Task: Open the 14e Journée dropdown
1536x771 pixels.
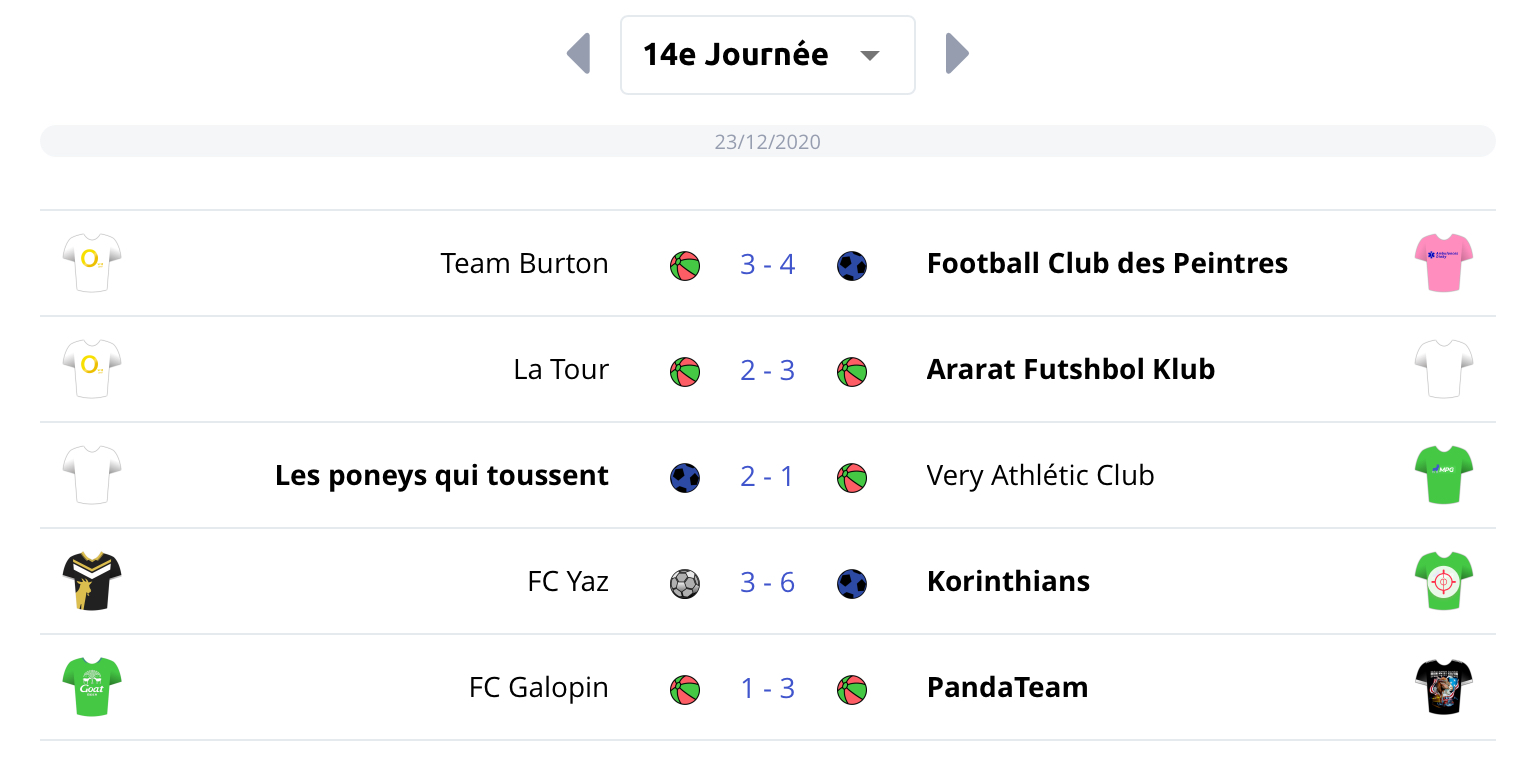Action: pyautogui.click(x=767, y=55)
